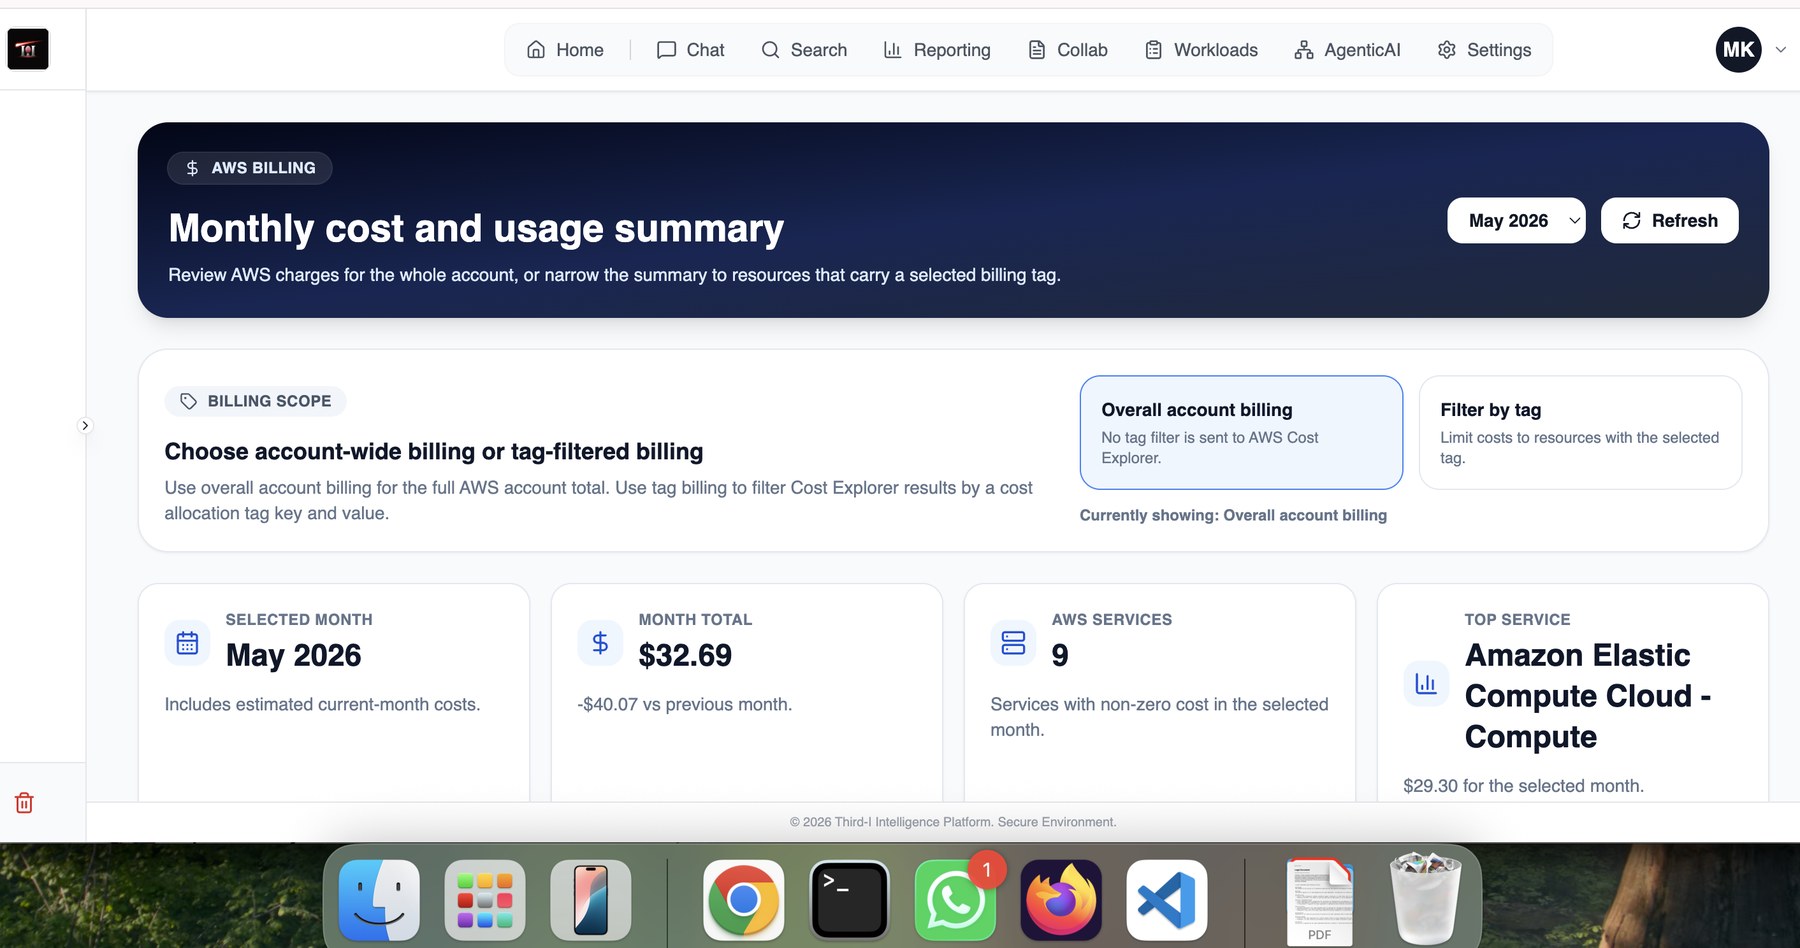Open Terminal from the dock
The width and height of the screenshot is (1800, 948).
pos(849,900)
